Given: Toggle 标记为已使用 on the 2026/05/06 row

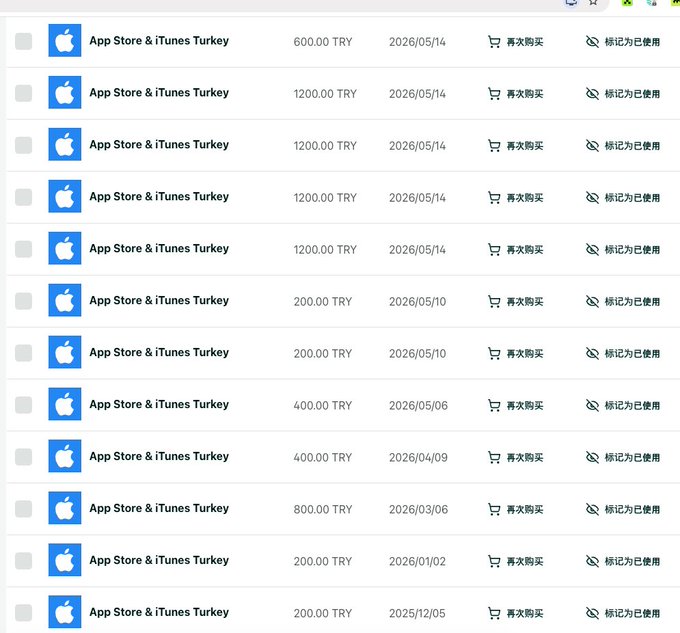Looking at the screenshot, I should pos(623,405).
